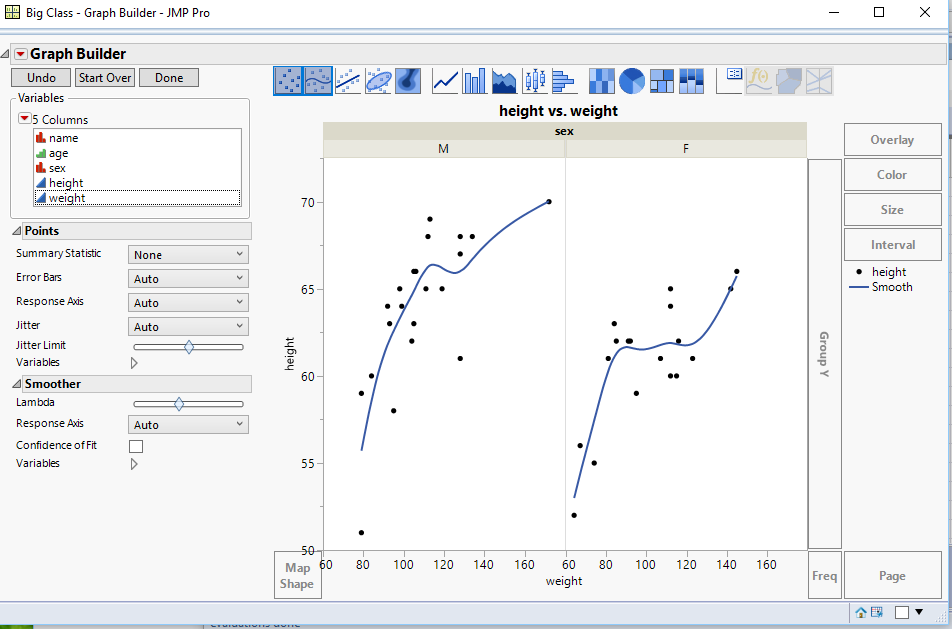Open the Jitter dropdown

pos(188,327)
